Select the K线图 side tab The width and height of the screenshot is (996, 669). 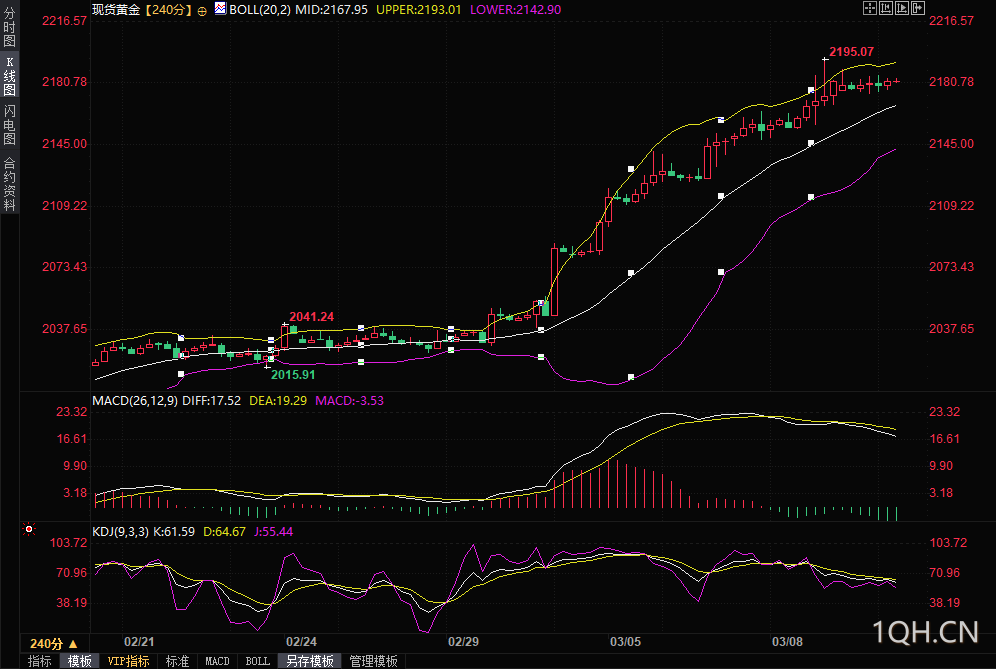pos(9,76)
